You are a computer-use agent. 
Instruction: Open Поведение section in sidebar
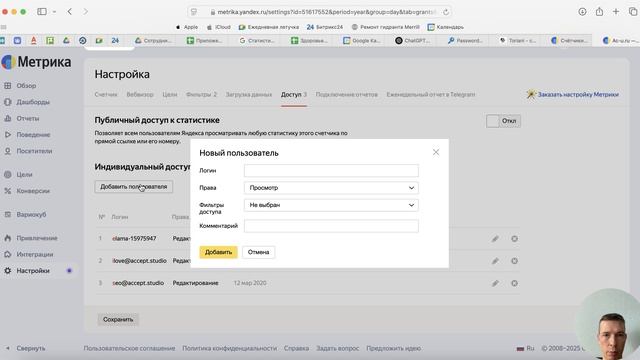[x=33, y=135]
